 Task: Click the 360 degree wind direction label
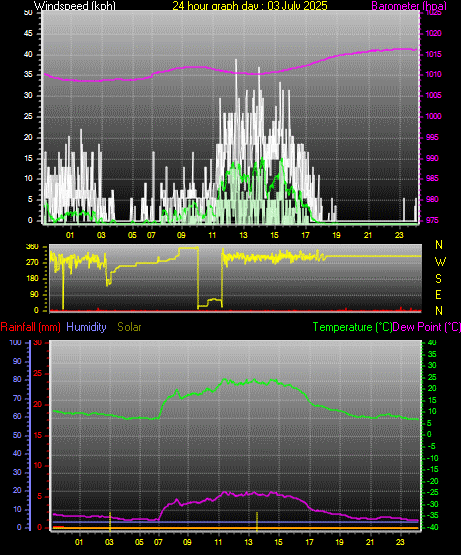point(32,247)
